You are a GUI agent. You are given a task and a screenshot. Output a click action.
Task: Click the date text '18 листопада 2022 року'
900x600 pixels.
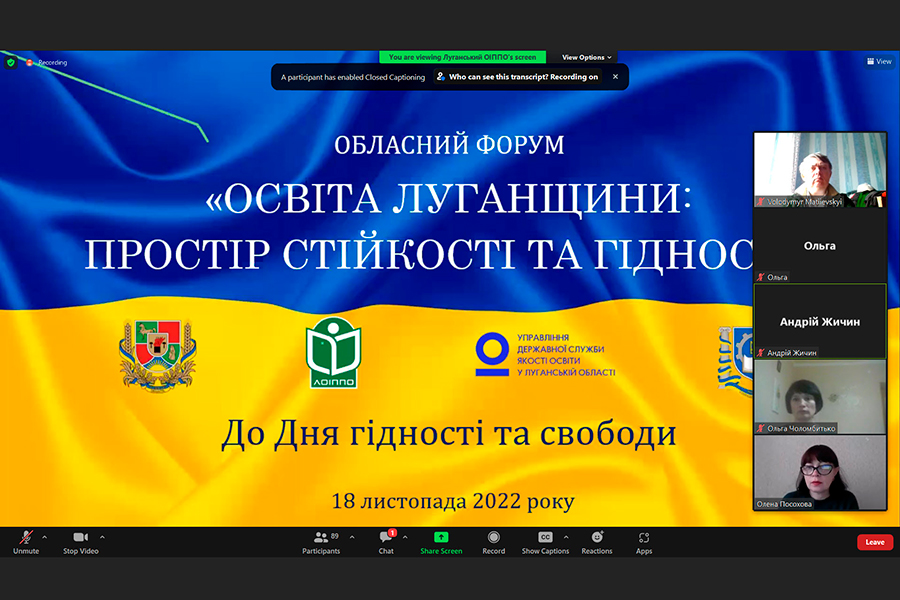click(x=453, y=501)
